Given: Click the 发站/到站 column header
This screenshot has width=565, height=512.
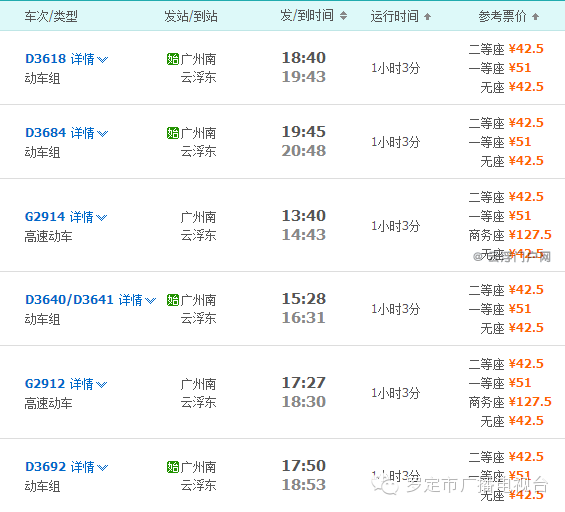Looking at the screenshot, I should click(x=191, y=16).
